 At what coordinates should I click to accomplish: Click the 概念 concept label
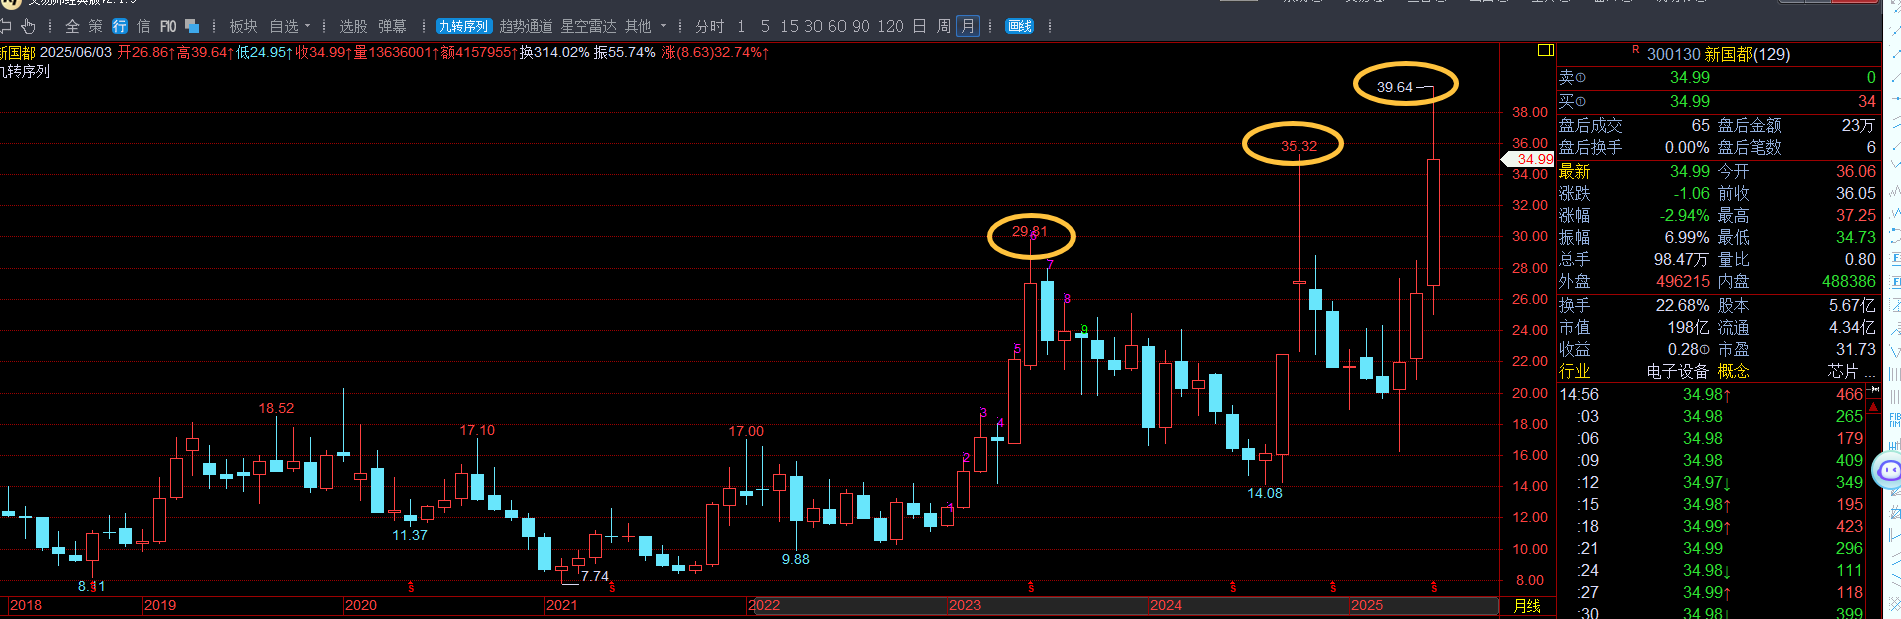click(x=1734, y=372)
